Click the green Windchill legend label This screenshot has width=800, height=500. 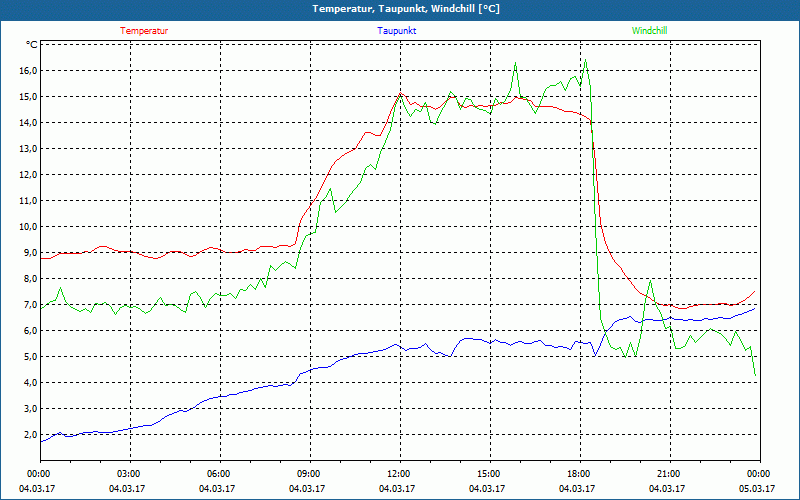pos(649,31)
